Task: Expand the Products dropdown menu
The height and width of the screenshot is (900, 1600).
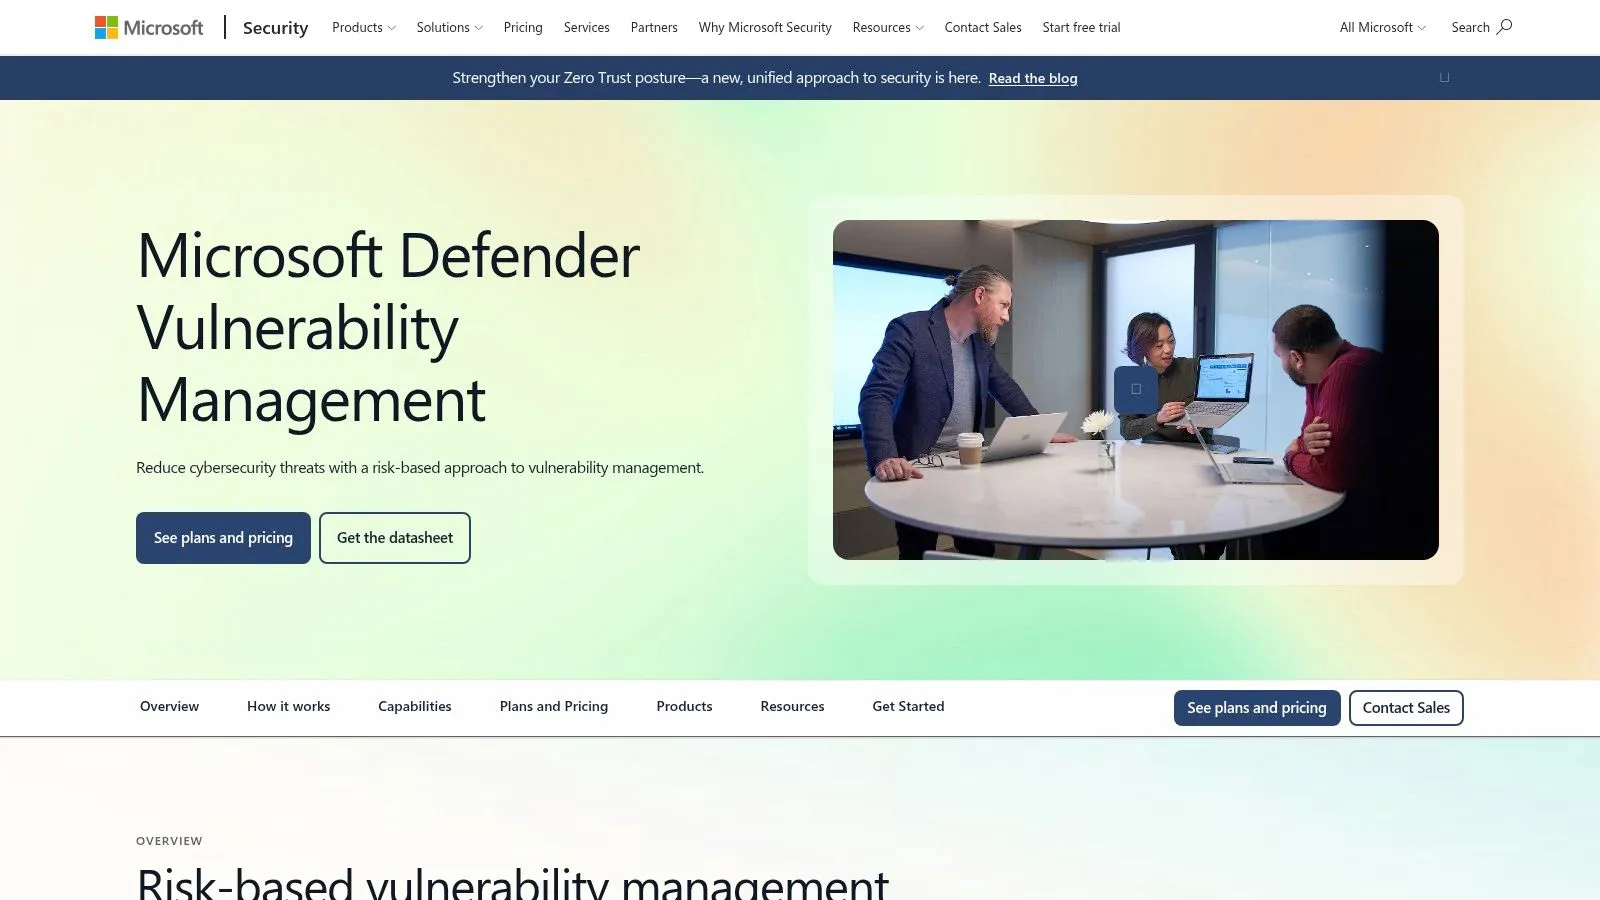Action: click(364, 27)
